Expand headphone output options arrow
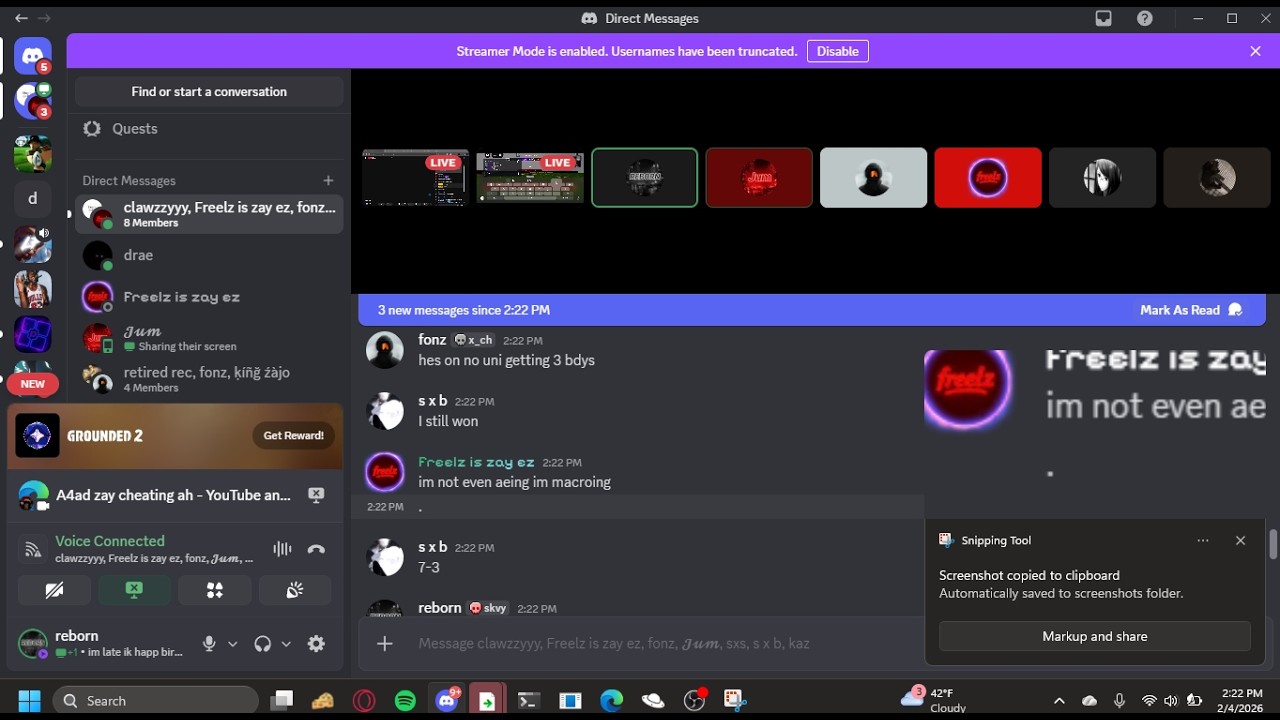The image size is (1280, 720). coord(286,644)
